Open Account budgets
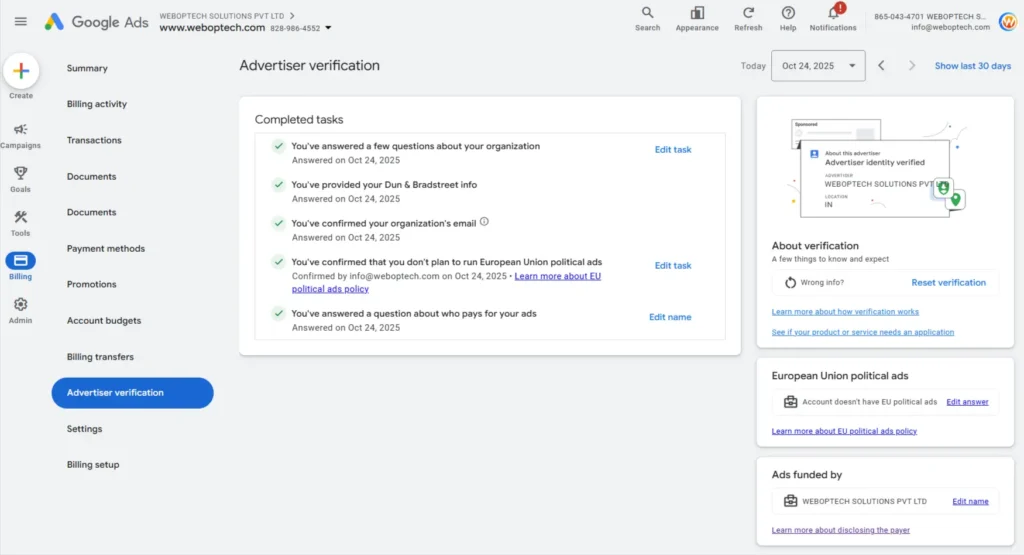This screenshot has height=555, width=1024. pos(104,321)
